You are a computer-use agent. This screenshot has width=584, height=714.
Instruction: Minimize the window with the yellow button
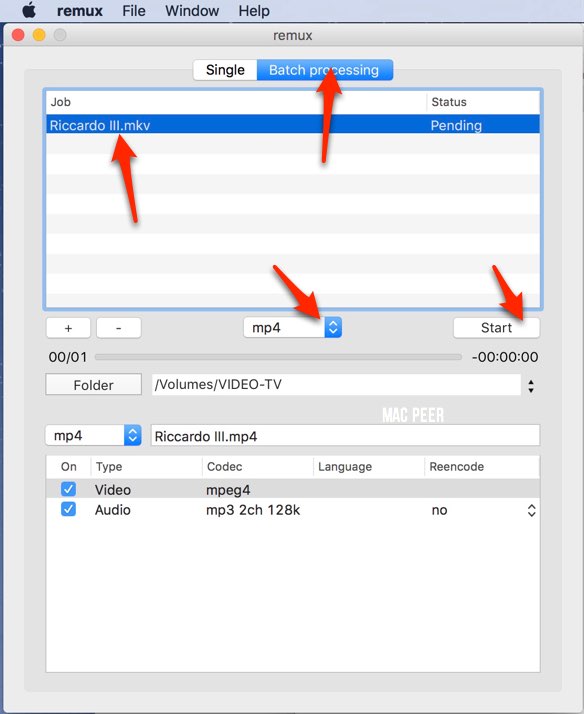(39, 35)
